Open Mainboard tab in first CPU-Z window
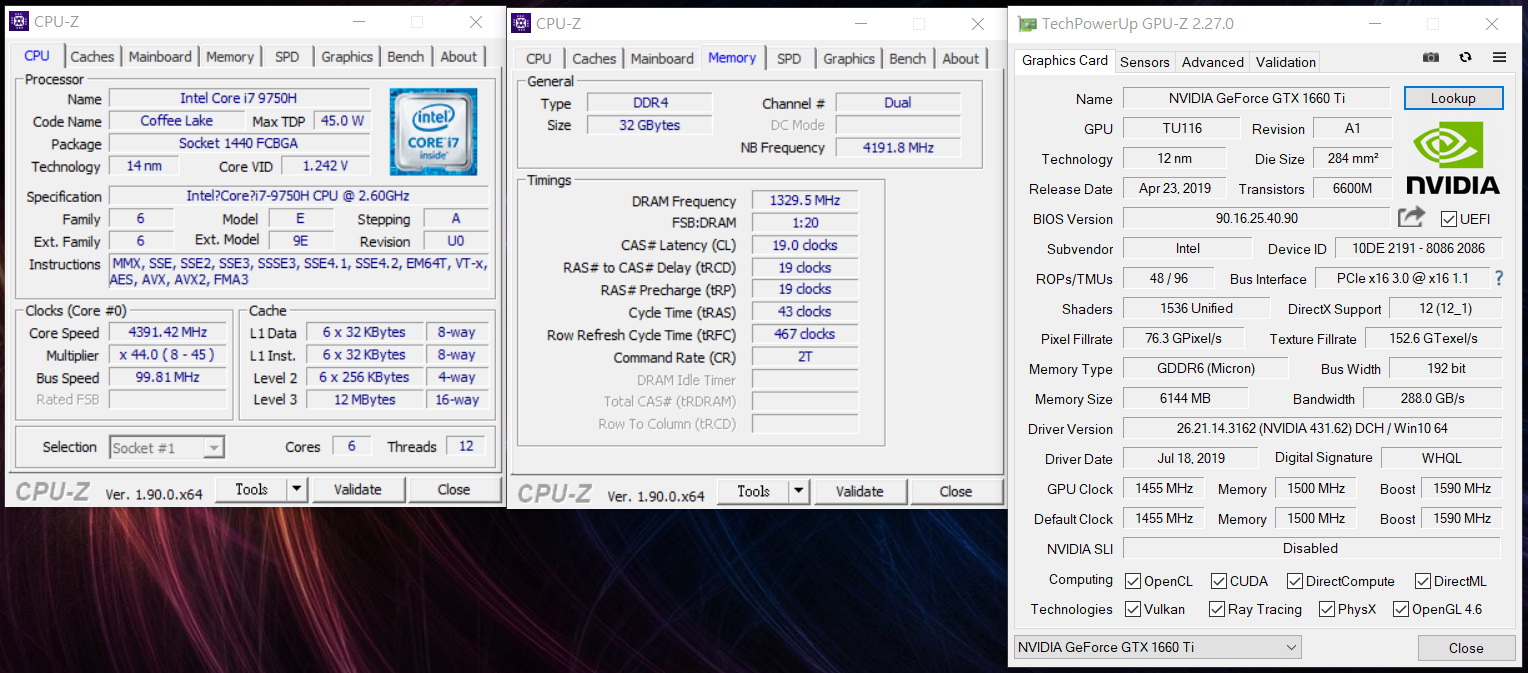 [160, 57]
